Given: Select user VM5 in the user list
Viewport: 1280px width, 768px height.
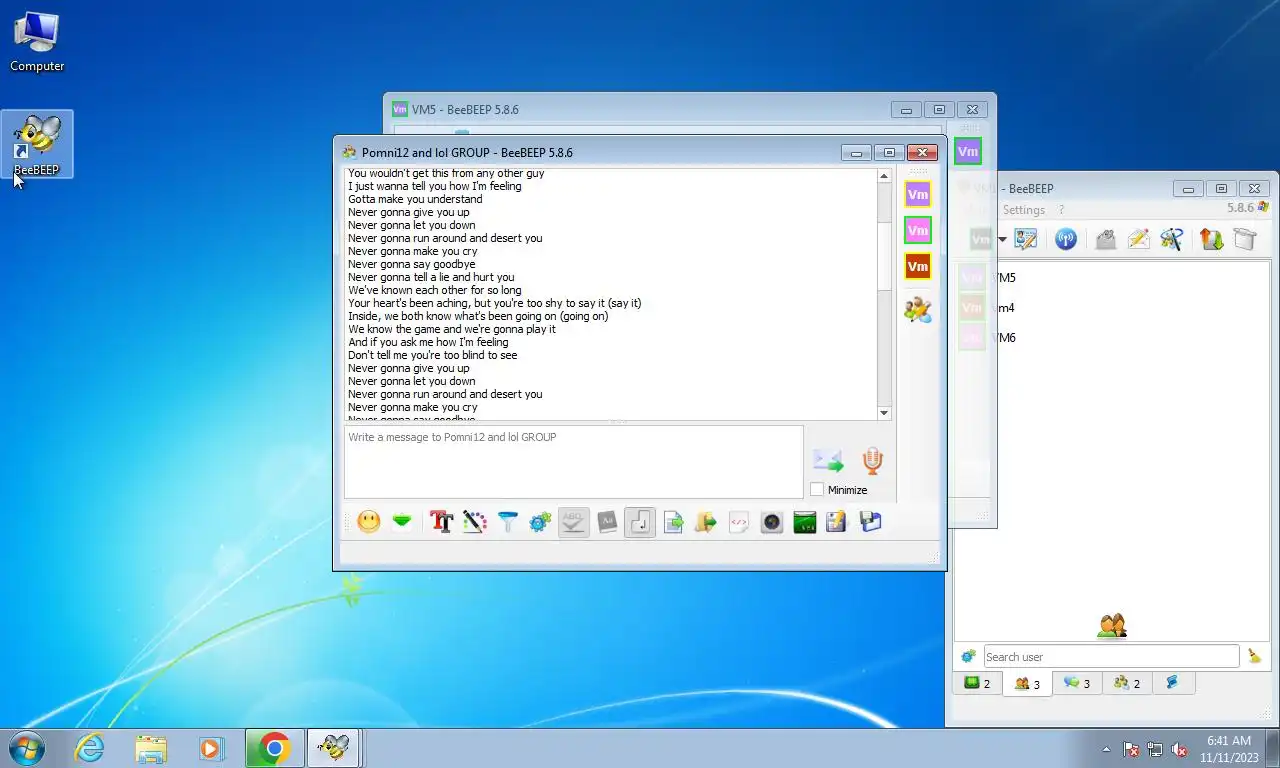Looking at the screenshot, I should pyautogui.click(x=1112, y=278).
